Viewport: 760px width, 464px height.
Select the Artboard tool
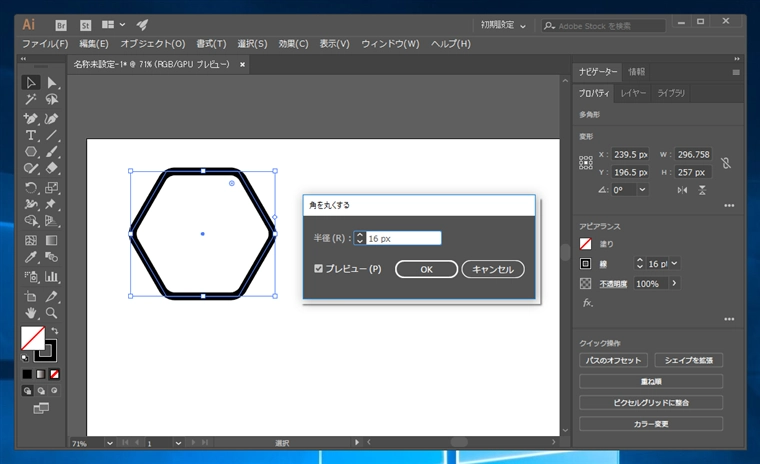[x=31, y=296]
